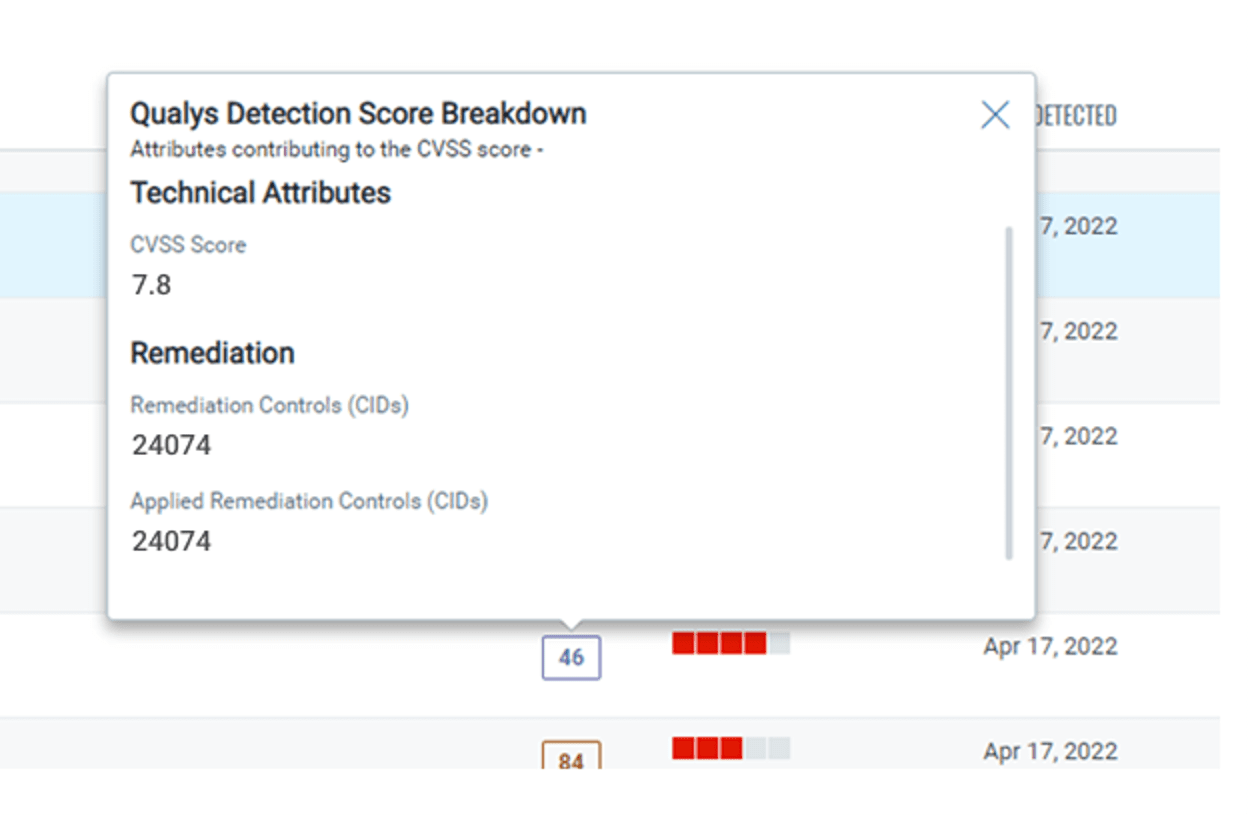Click the 'Attributes contributing to the CVSS score' subtitle
Viewport: 1248px width, 815px height.
[x=336, y=150]
